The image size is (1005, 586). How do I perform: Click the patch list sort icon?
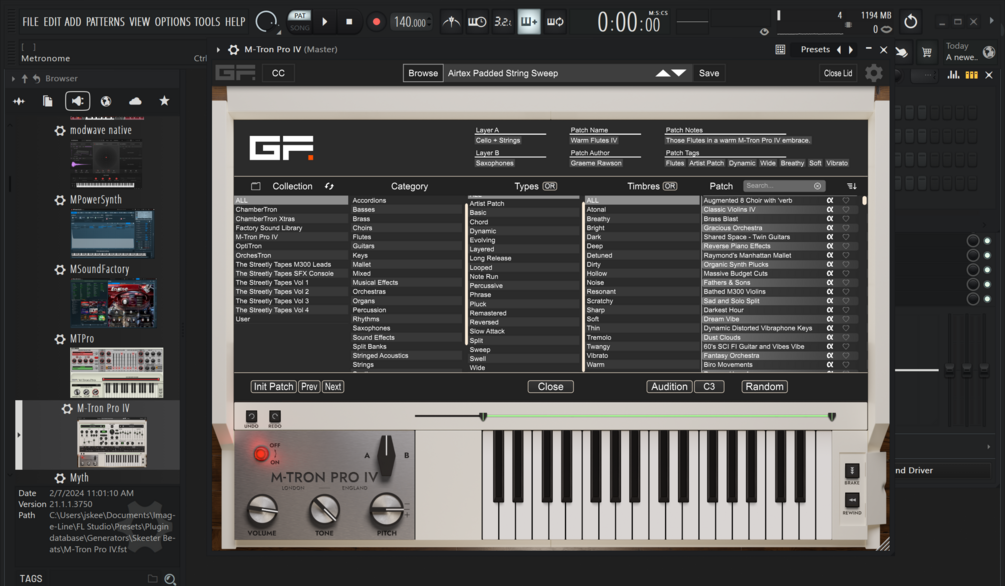pyautogui.click(x=851, y=186)
